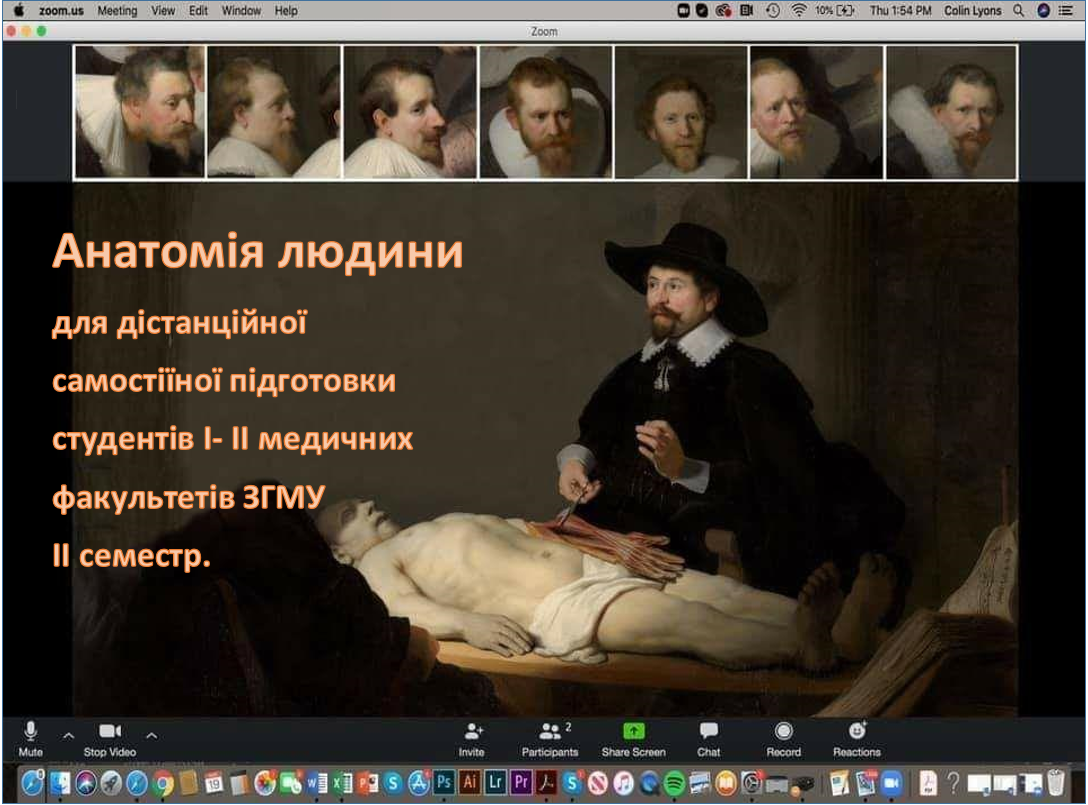The width and height of the screenshot is (1088, 805).
Task: Invite people to the meeting
Action: (472, 738)
